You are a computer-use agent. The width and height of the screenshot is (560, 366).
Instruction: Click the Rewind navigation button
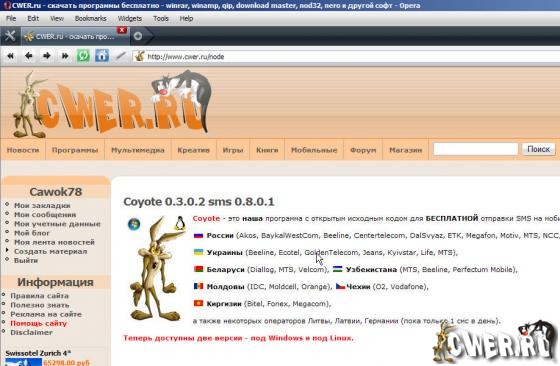(x=11, y=56)
